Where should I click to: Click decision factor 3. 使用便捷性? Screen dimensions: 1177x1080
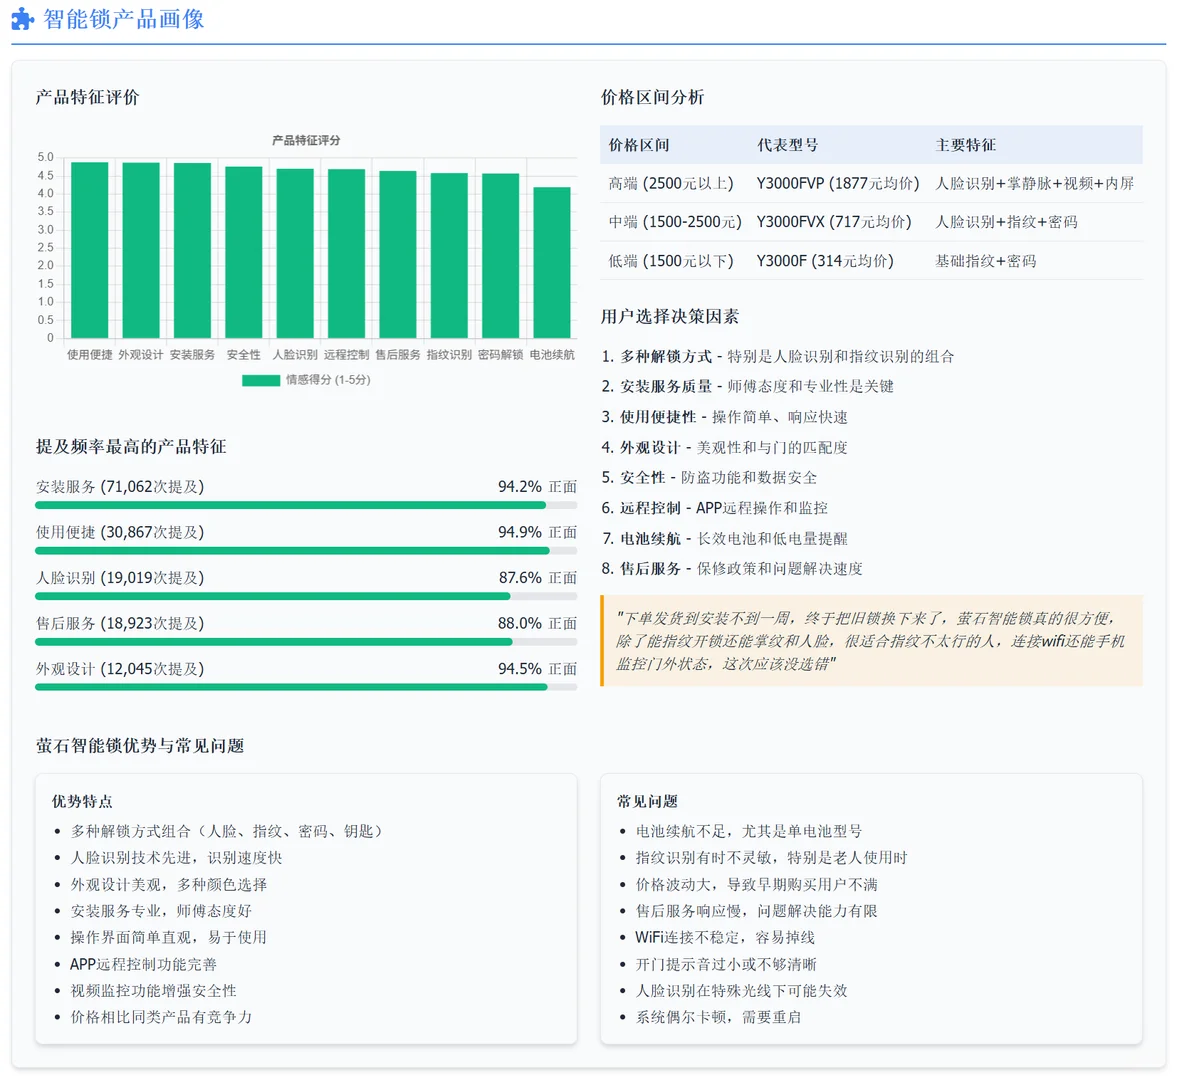(724, 417)
